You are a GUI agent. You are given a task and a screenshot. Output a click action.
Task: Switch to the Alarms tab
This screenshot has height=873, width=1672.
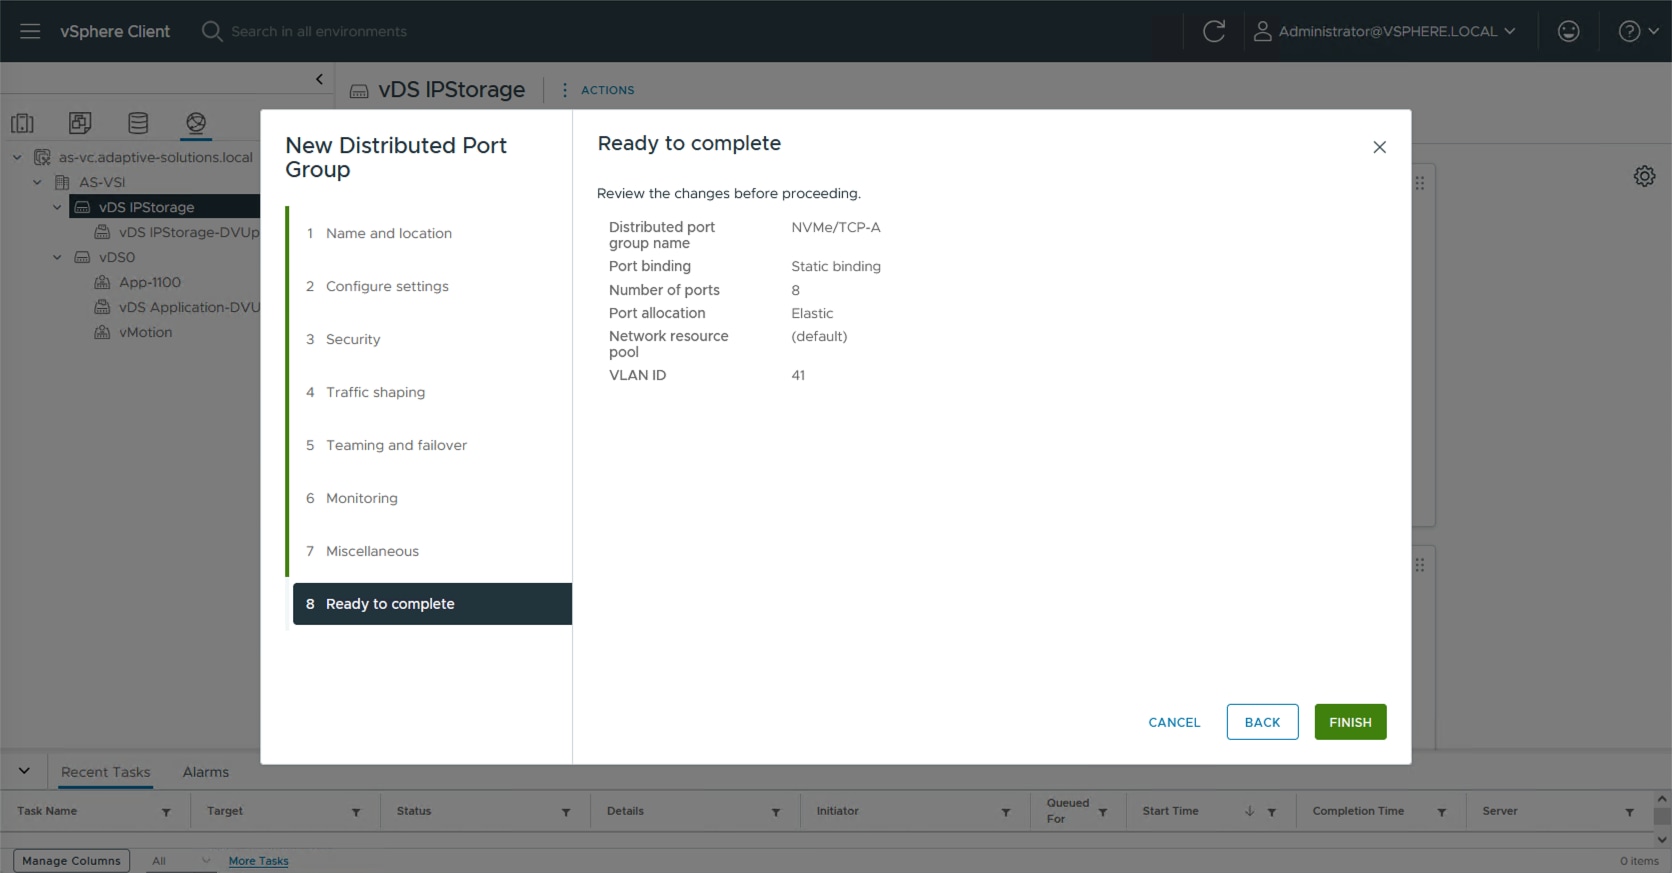click(206, 772)
